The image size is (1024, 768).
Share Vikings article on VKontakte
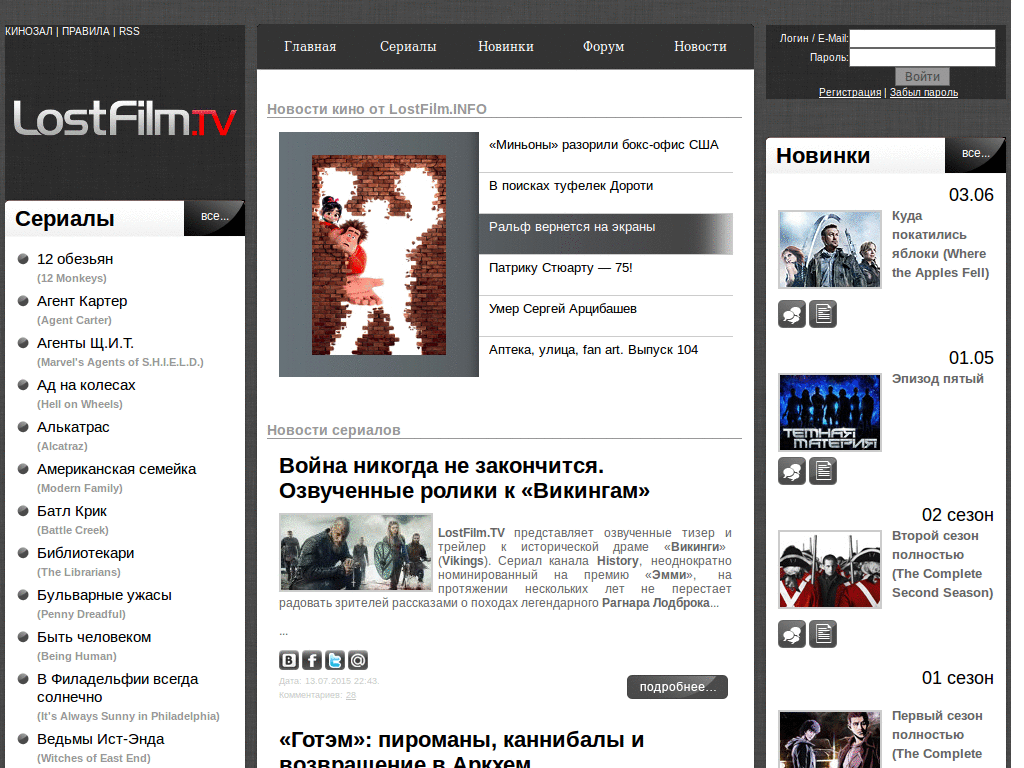click(289, 660)
